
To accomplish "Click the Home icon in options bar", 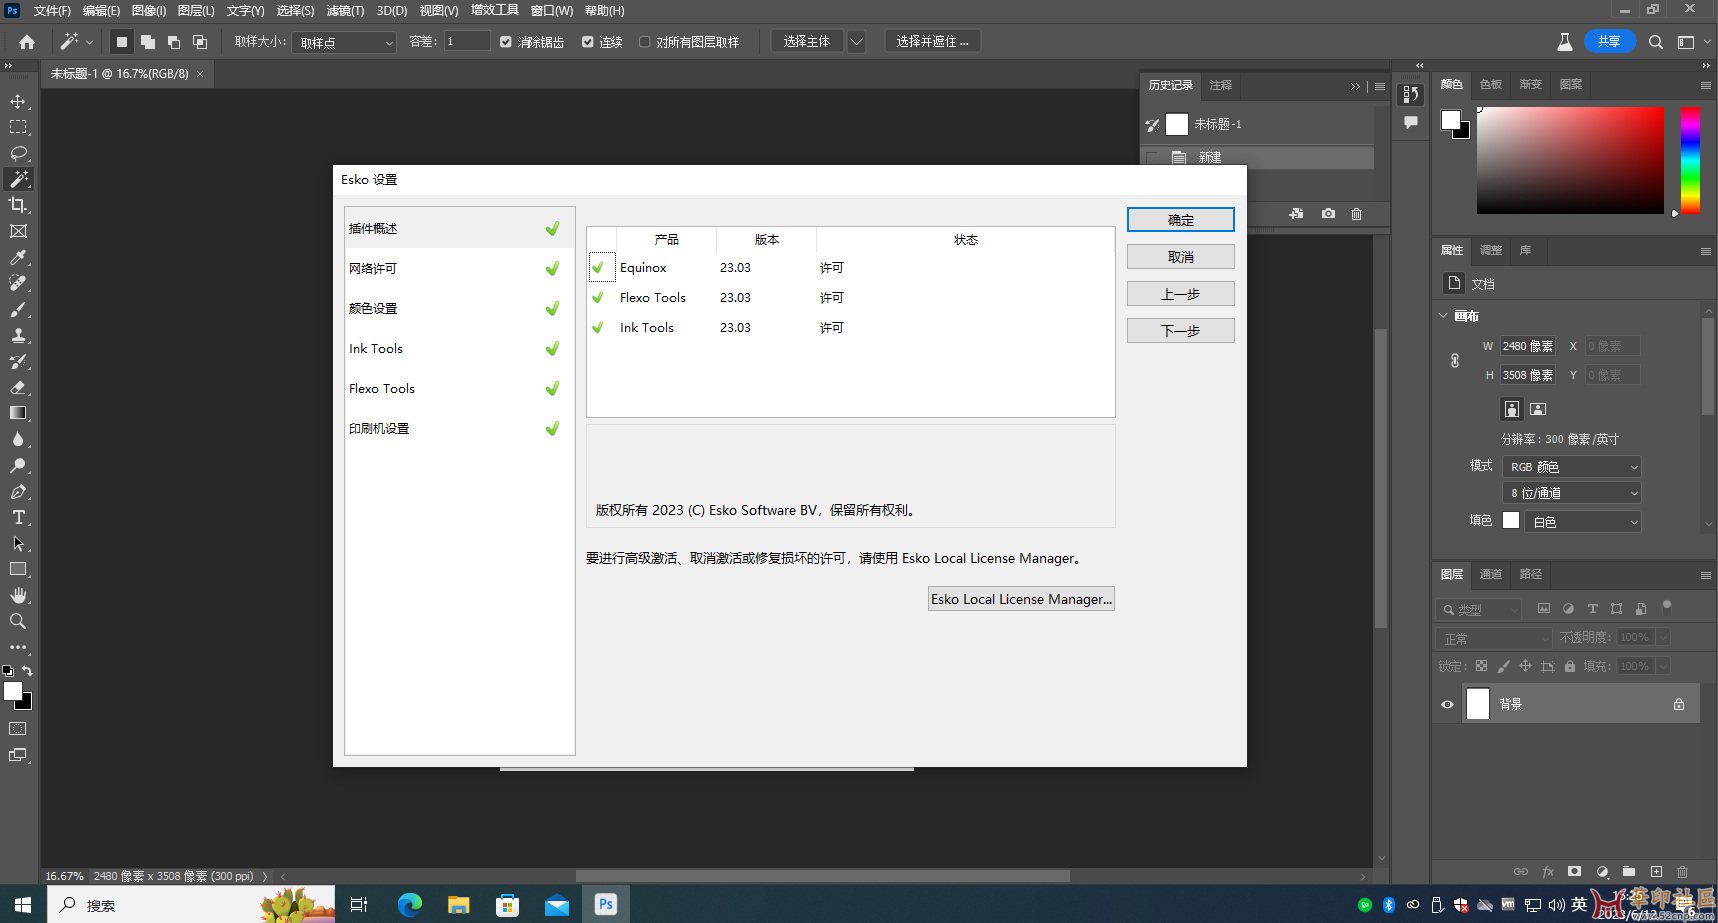I will tap(27, 42).
